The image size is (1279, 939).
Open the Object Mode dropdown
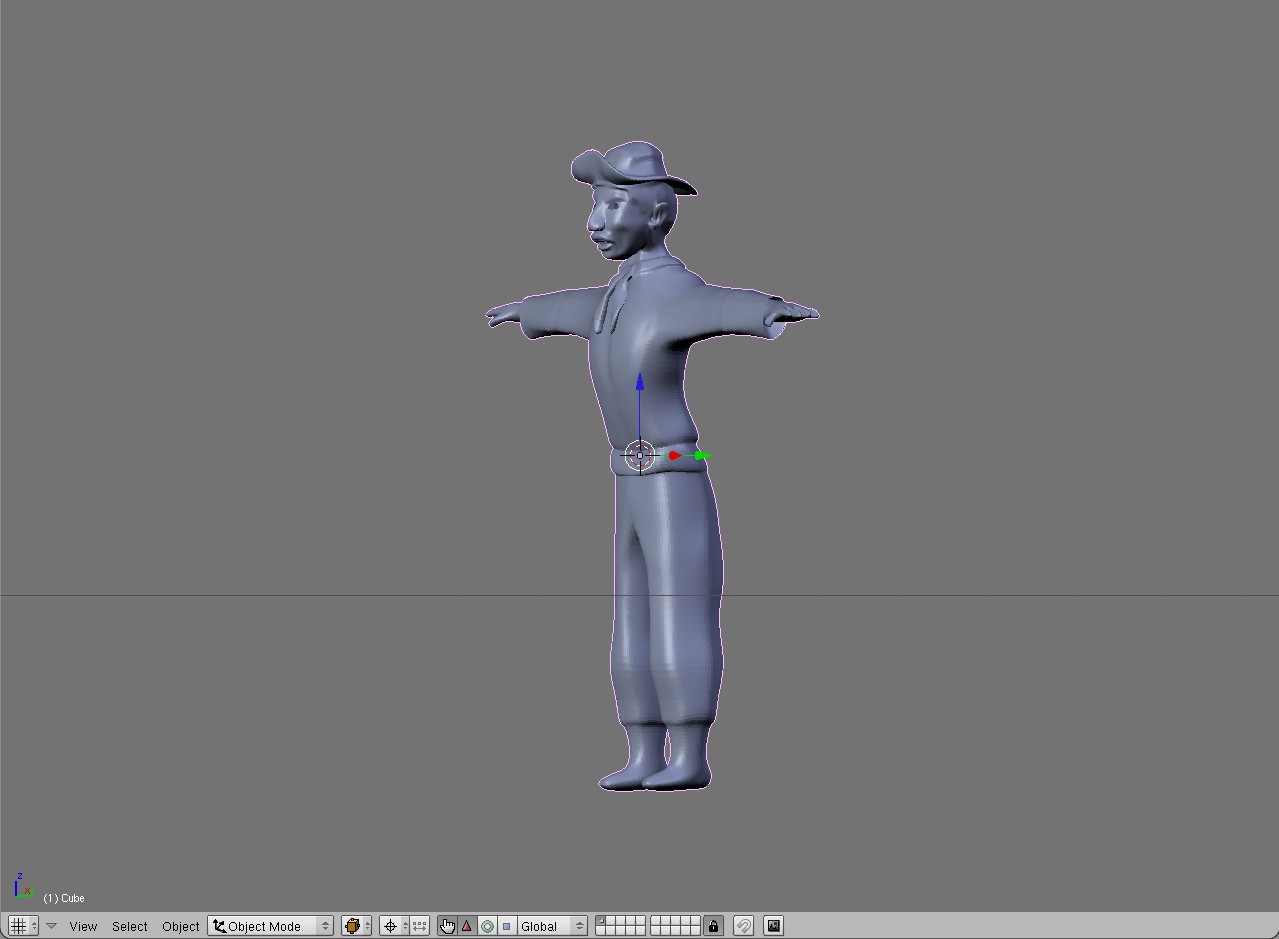[271, 926]
